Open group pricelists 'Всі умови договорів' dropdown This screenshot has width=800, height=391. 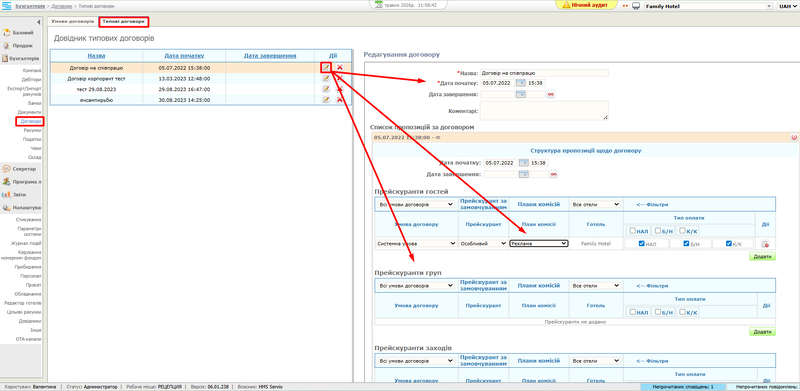pyautogui.click(x=415, y=286)
